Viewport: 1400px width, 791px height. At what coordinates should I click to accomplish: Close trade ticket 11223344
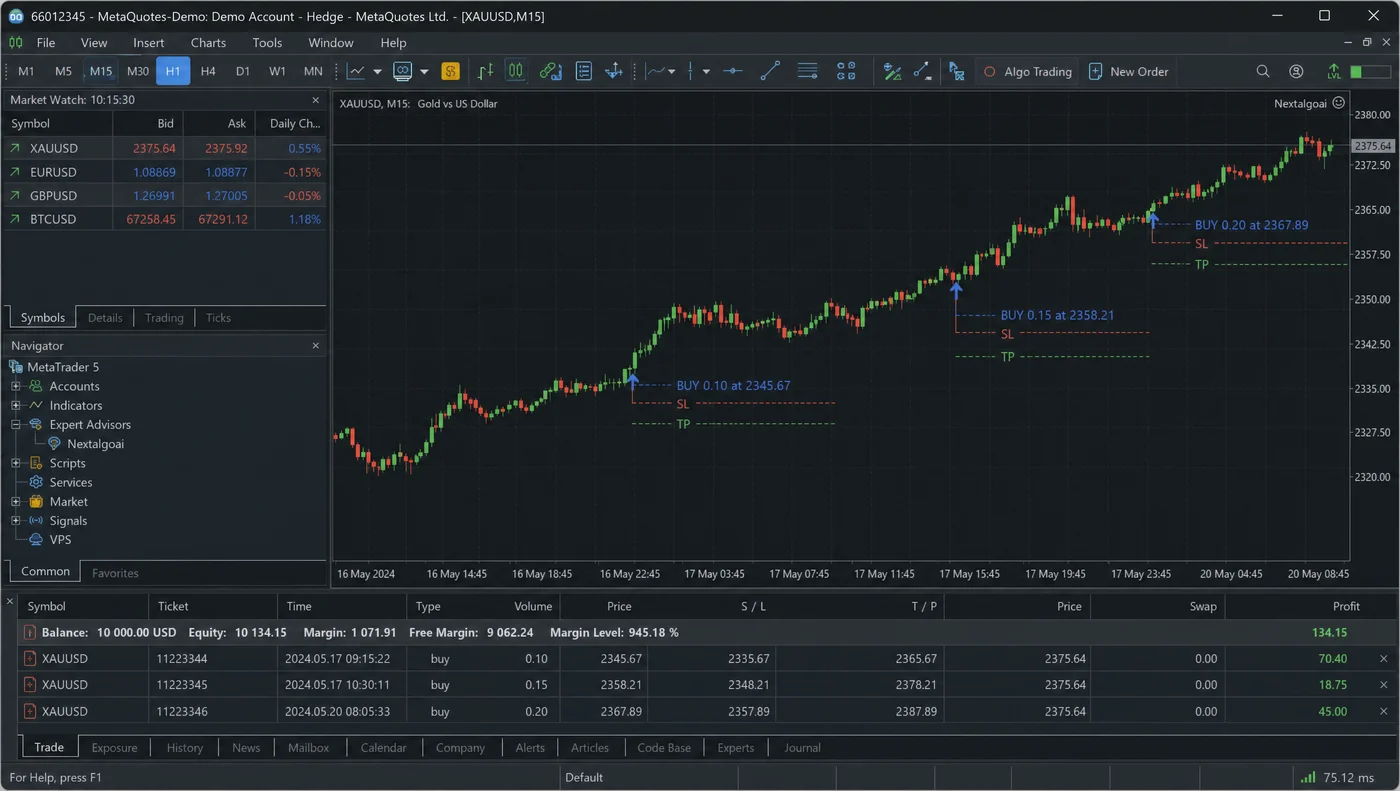coord(1384,659)
